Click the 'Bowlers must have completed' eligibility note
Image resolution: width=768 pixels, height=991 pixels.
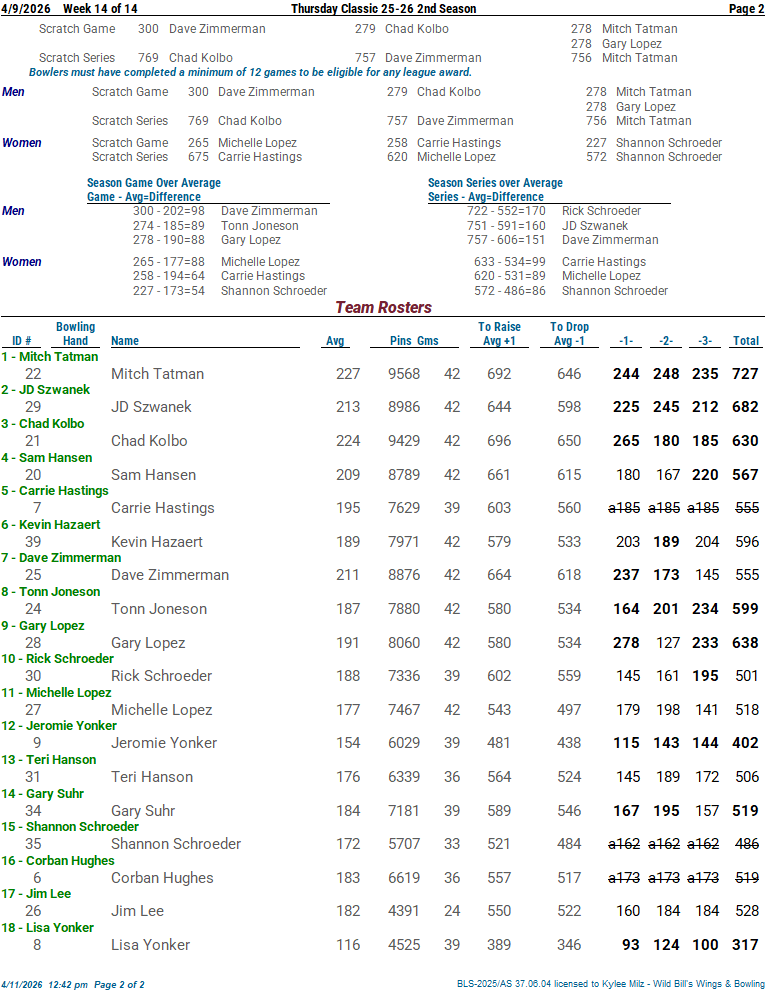250,72
